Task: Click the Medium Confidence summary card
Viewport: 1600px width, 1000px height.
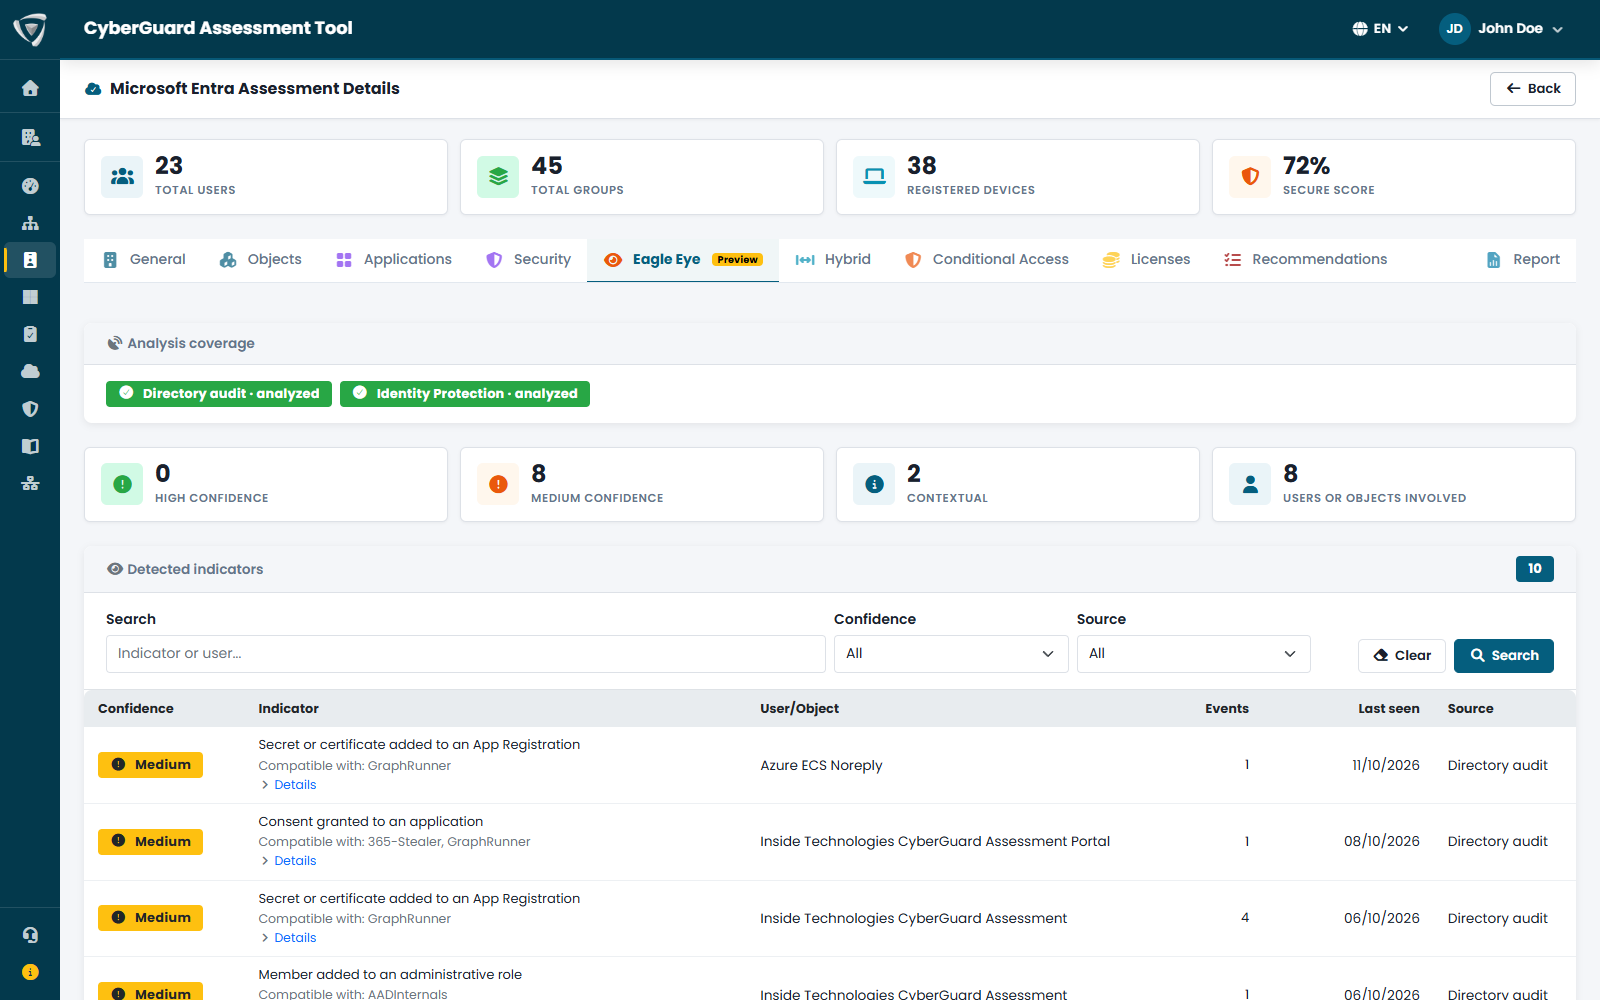Action: pos(642,485)
